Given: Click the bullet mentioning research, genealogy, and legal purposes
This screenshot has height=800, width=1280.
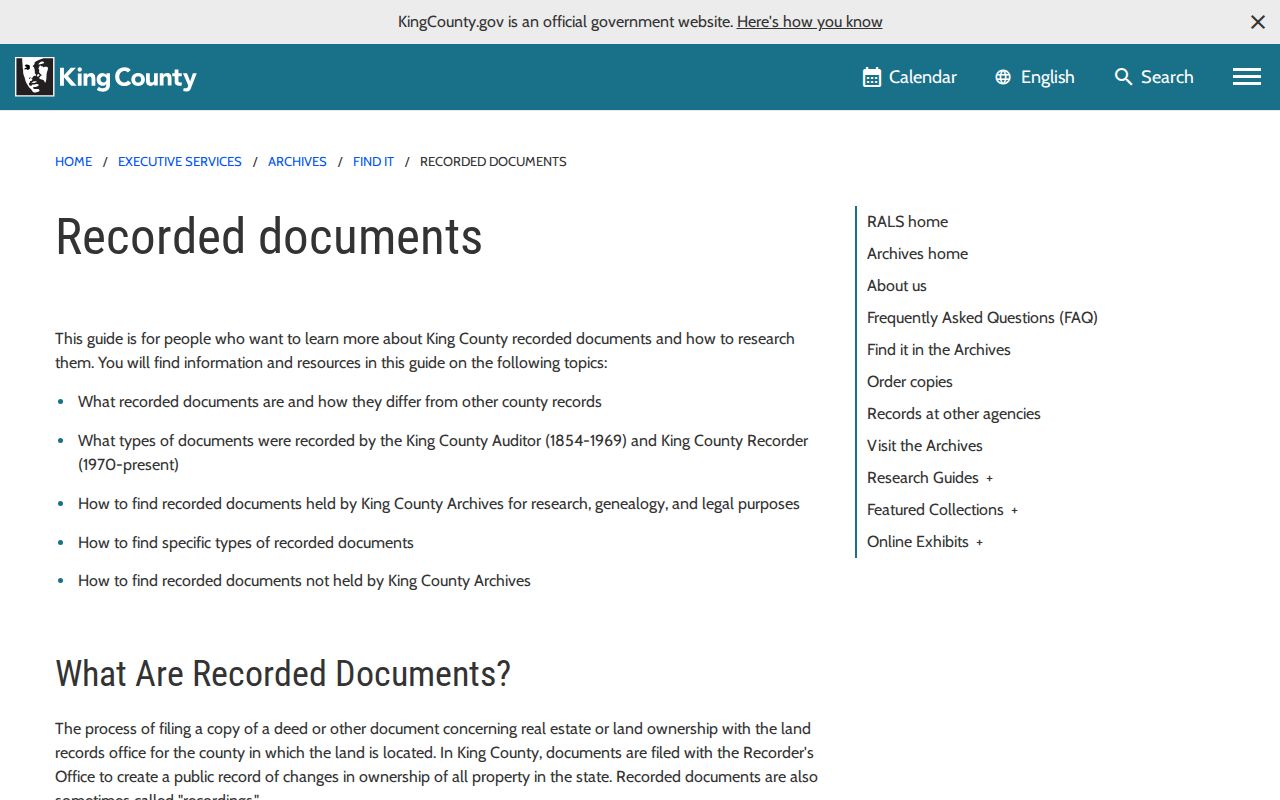Looking at the screenshot, I should [439, 504].
